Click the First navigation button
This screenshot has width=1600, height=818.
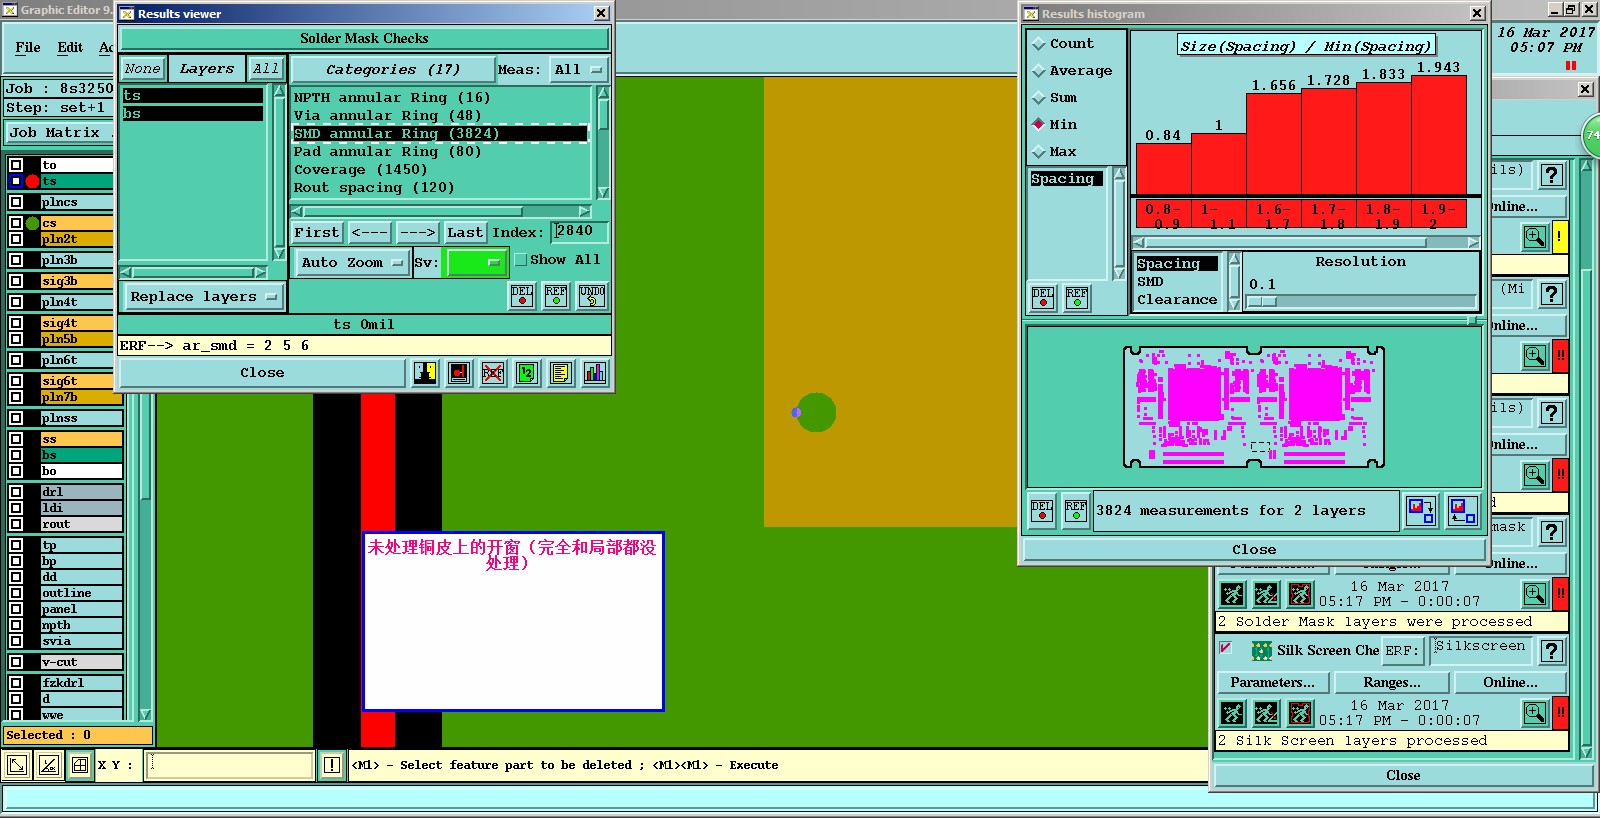[x=317, y=233]
